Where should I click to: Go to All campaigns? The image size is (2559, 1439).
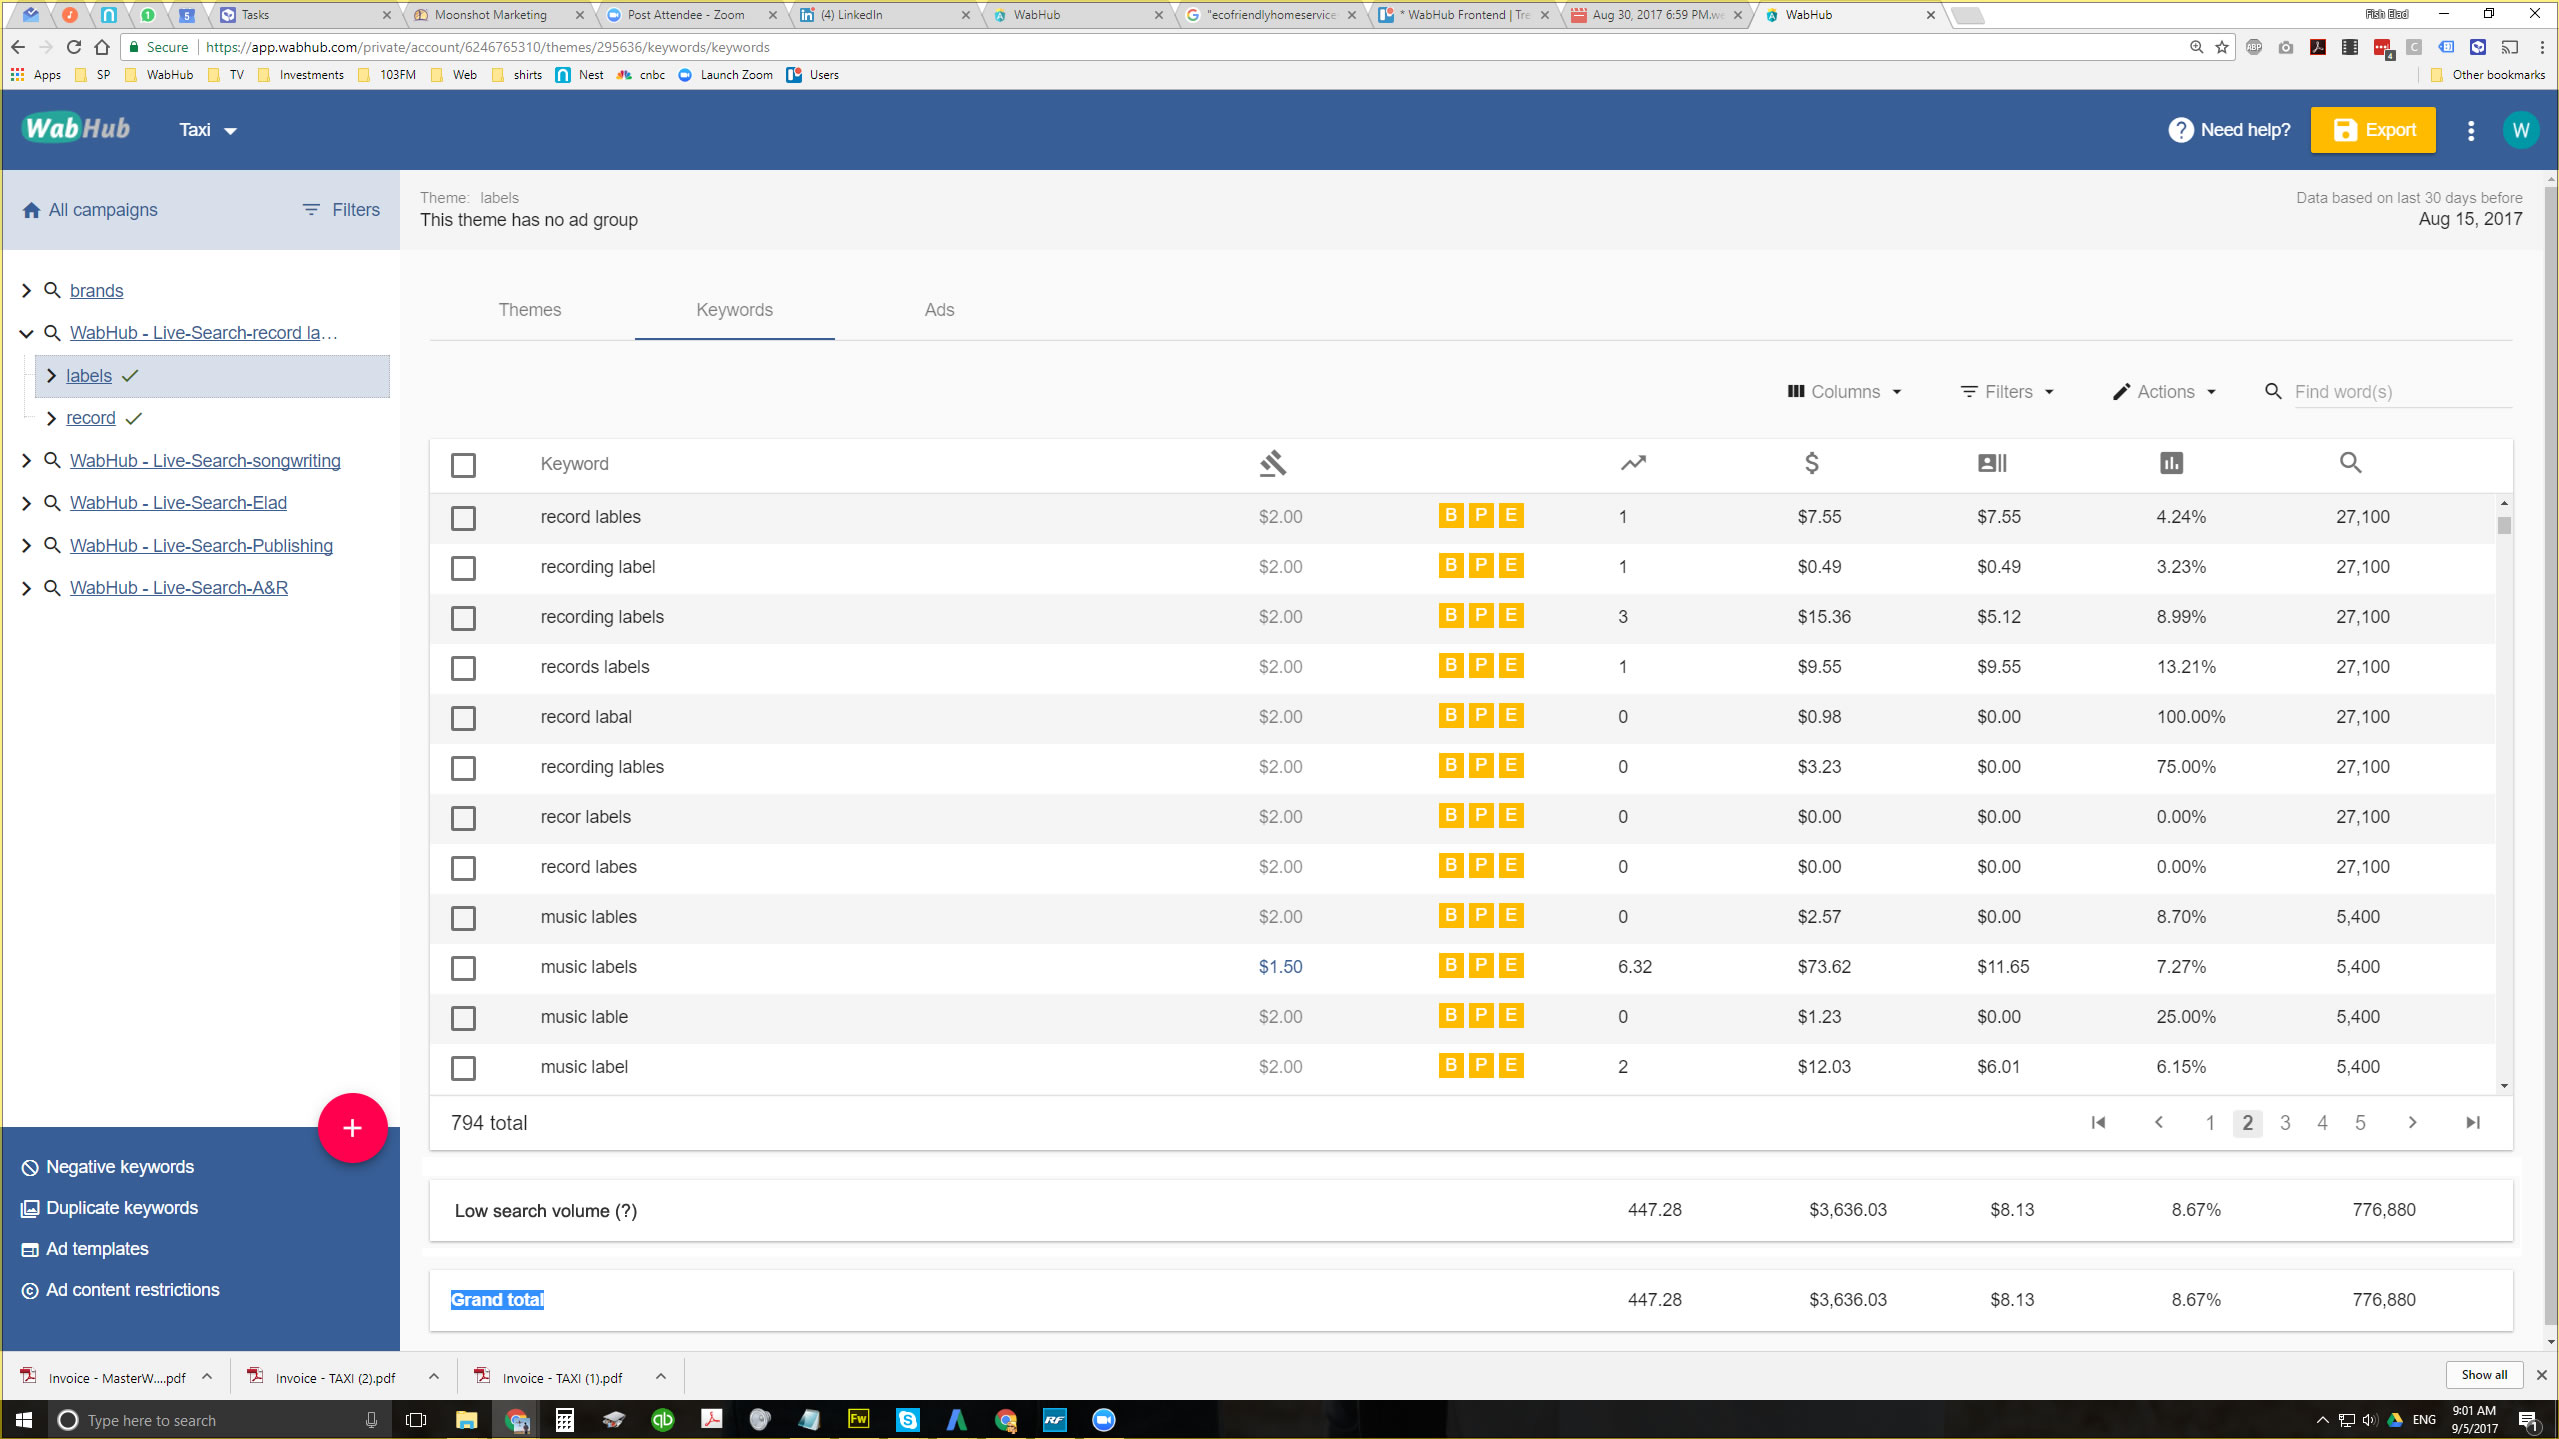(90, 210)
